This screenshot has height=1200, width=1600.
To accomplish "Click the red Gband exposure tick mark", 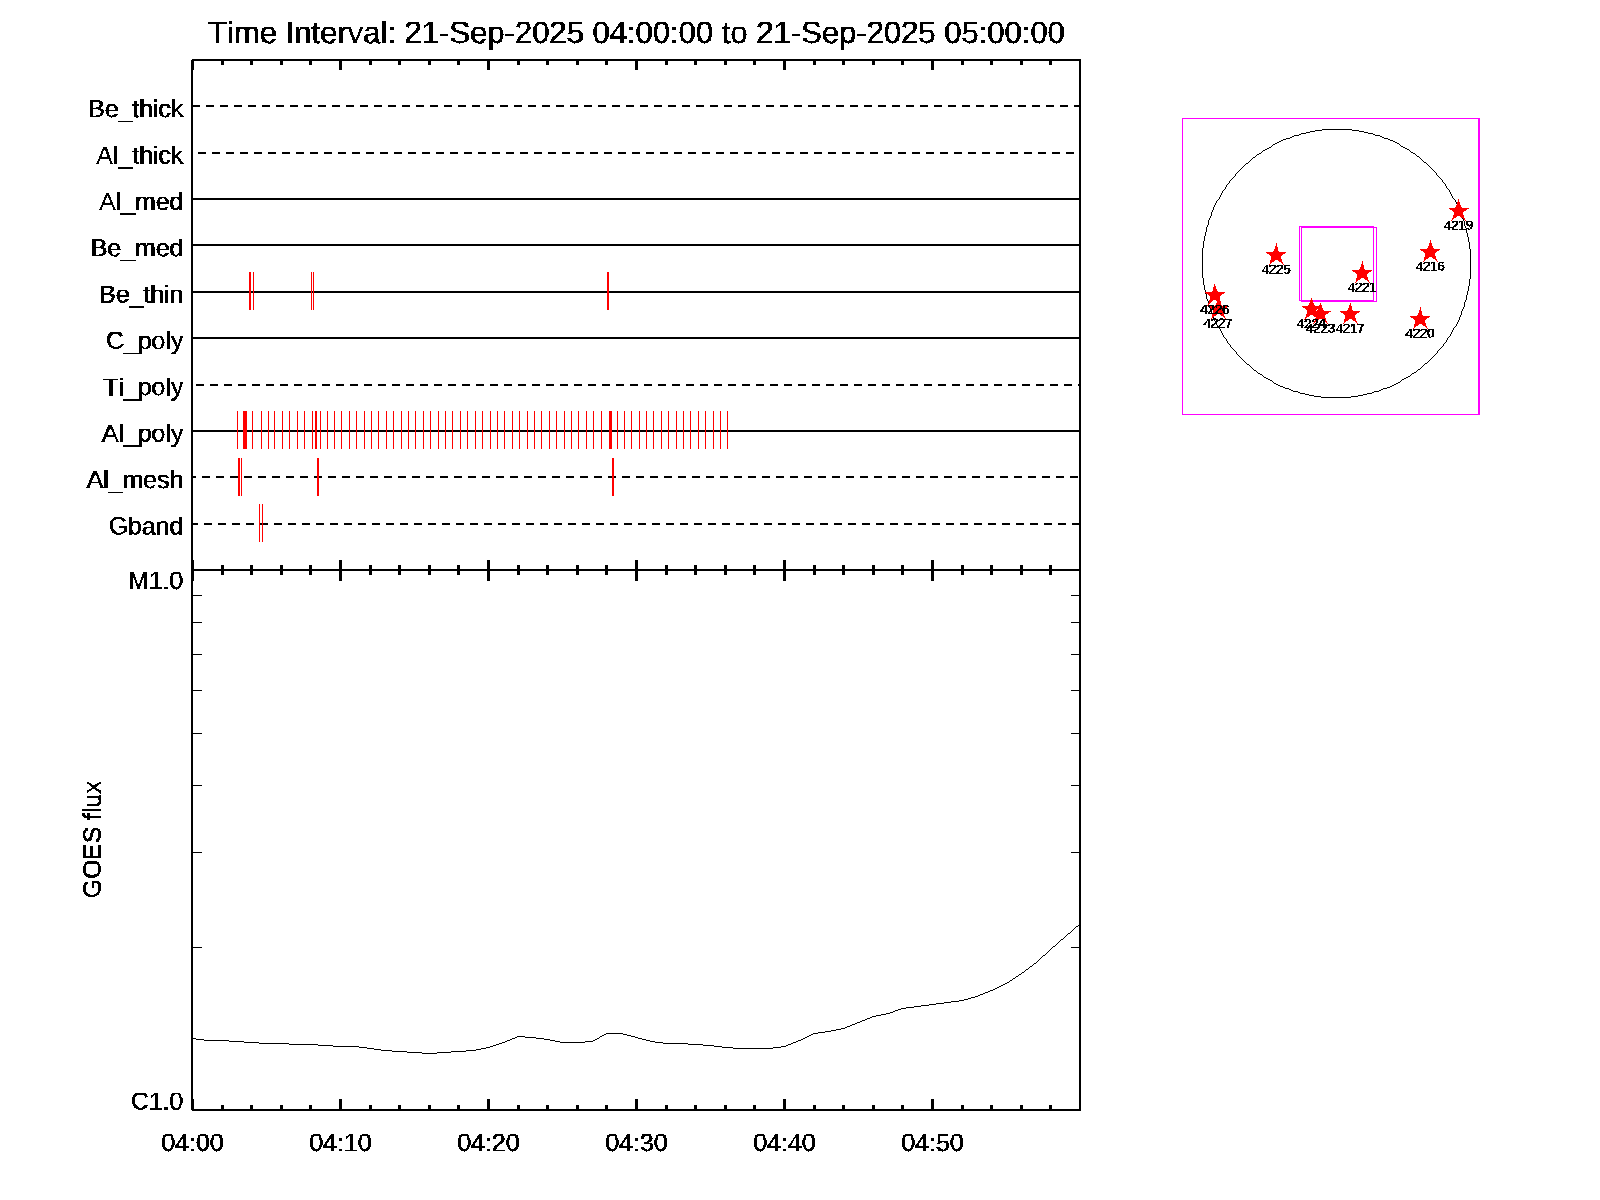I will tap(261, 523).
